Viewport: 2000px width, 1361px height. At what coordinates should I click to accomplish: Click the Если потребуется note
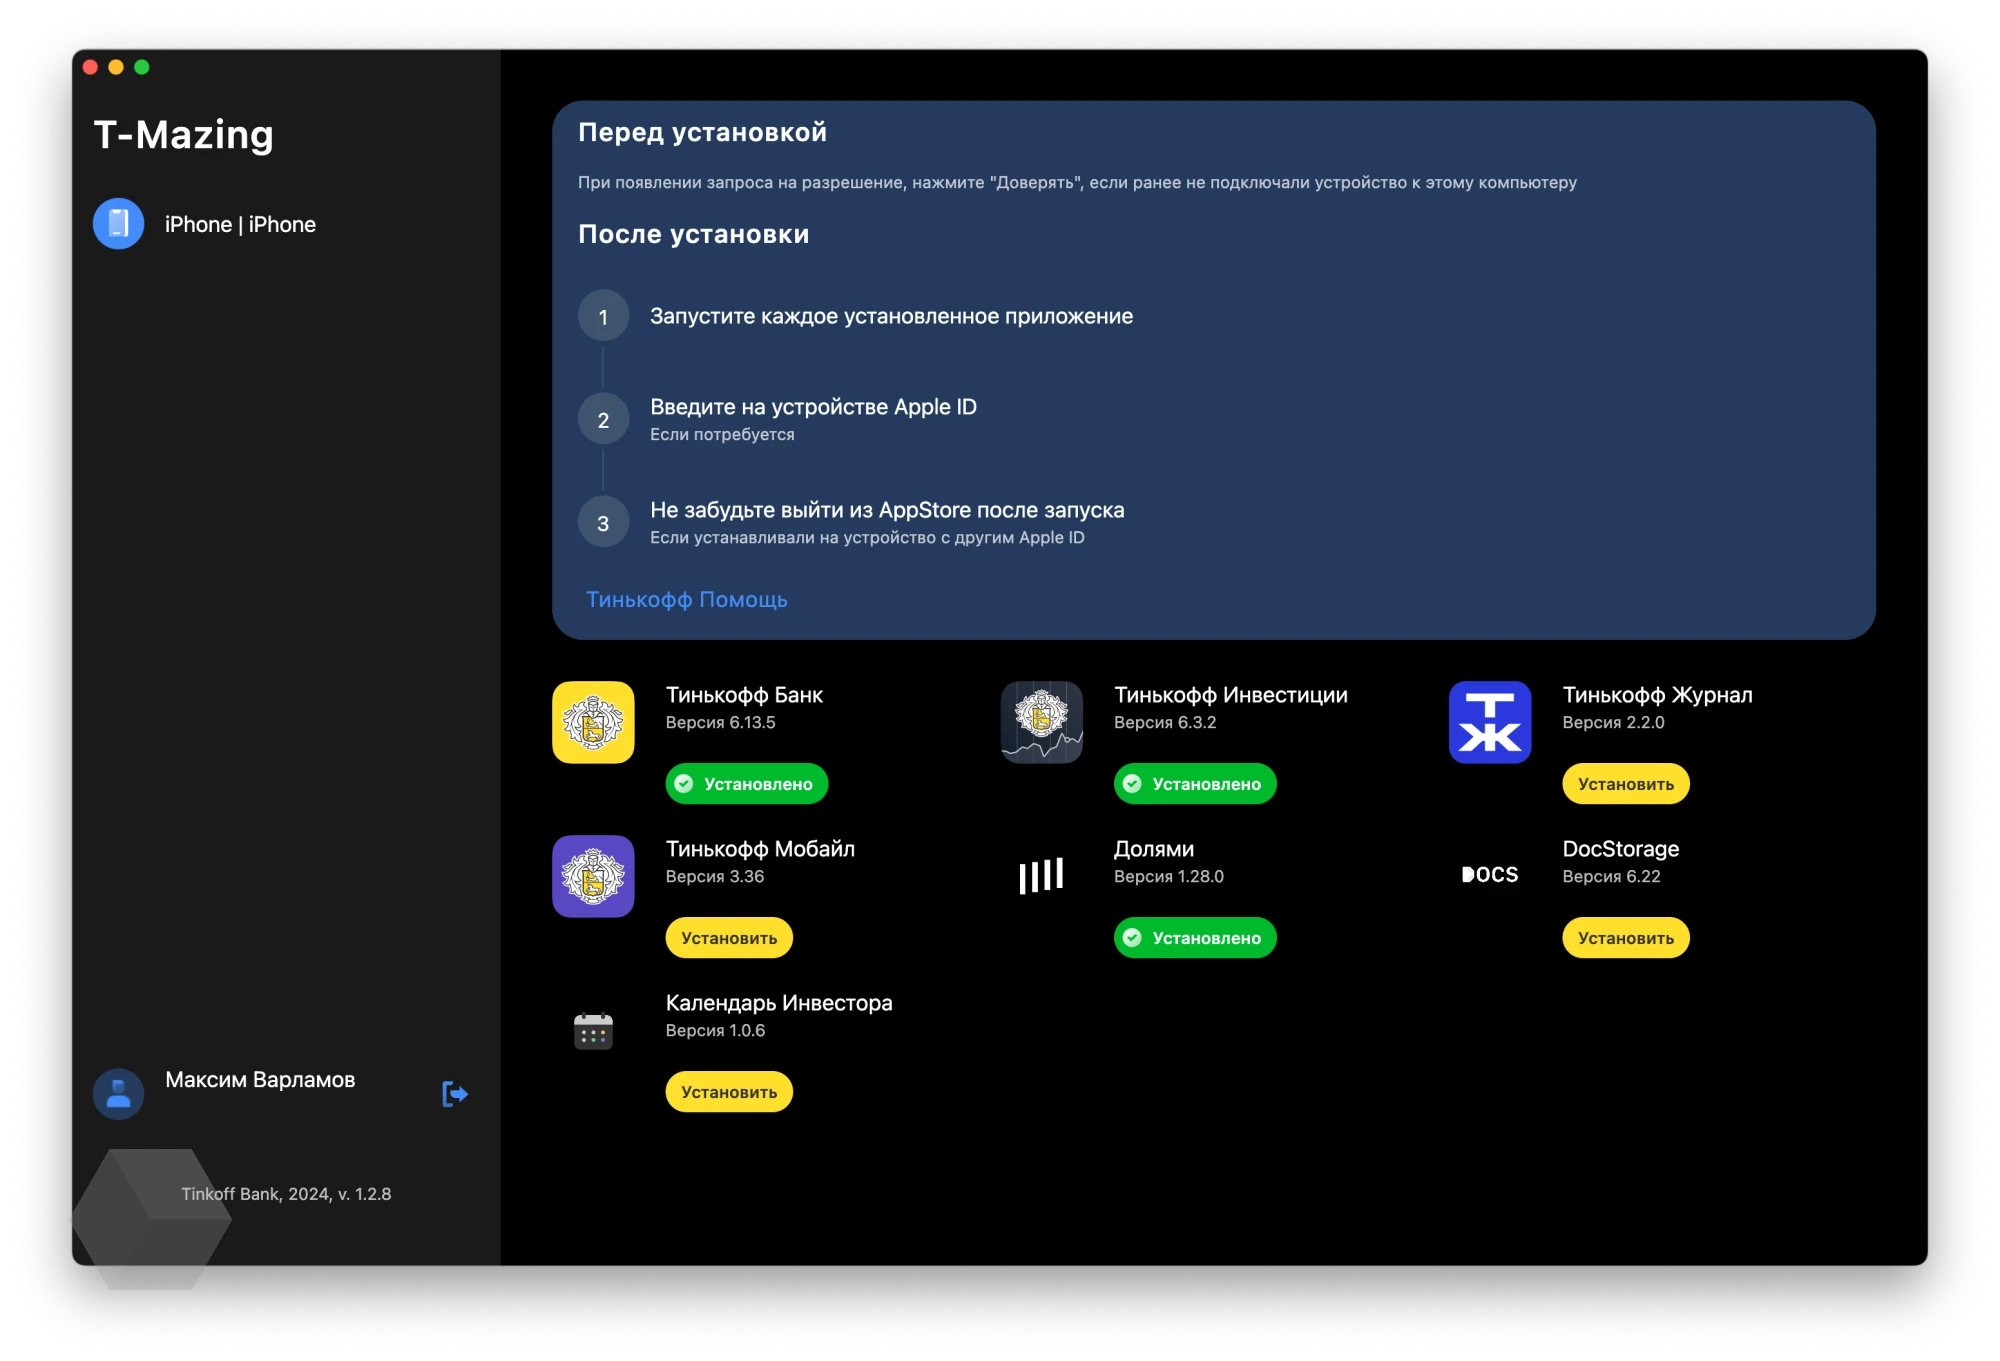click(722, 434)
